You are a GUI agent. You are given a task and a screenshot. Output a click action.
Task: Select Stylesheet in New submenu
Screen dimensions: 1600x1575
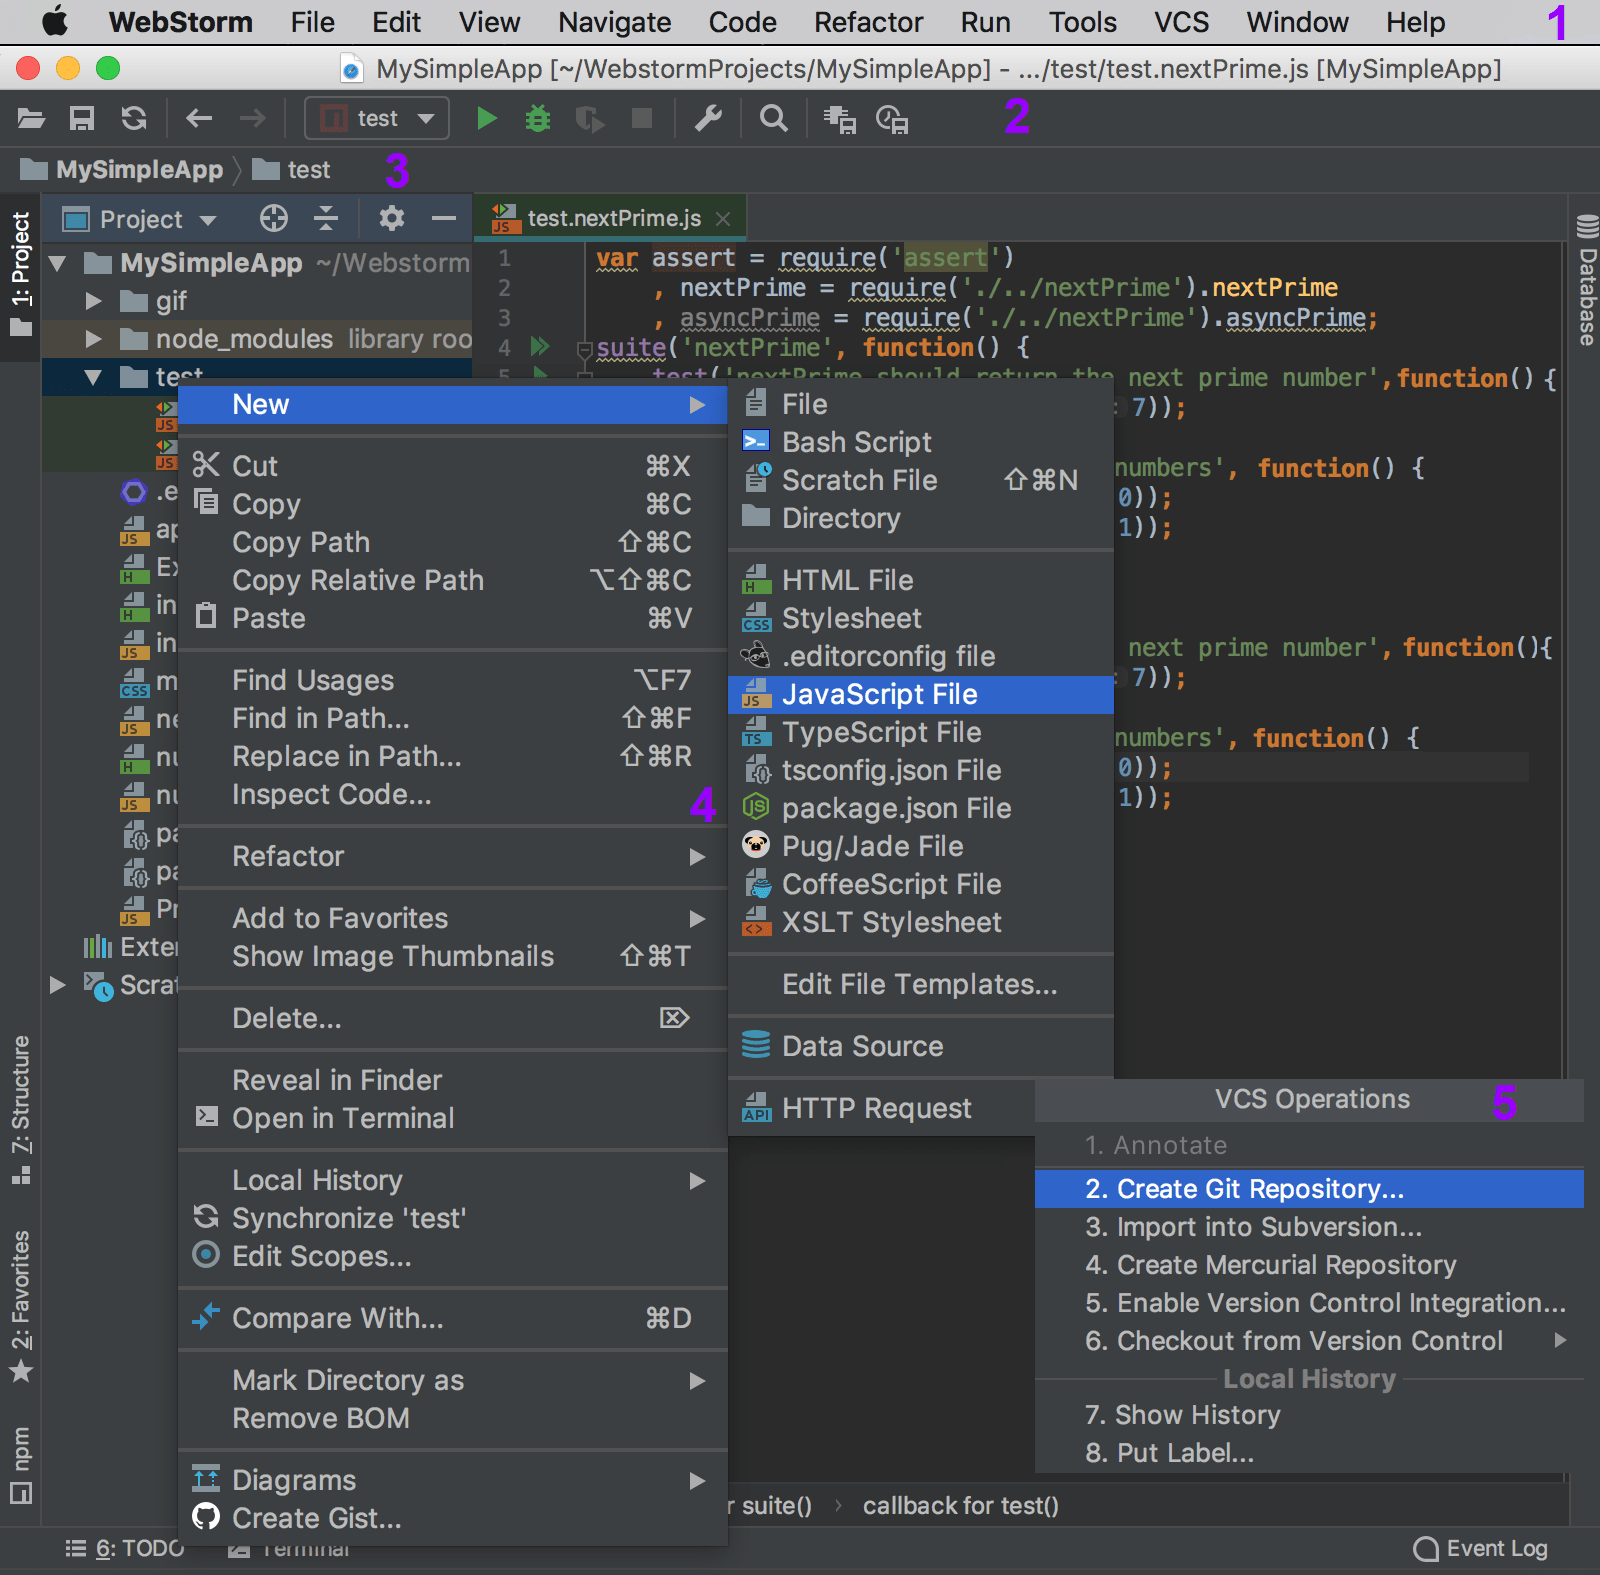[x=921, y=619]
